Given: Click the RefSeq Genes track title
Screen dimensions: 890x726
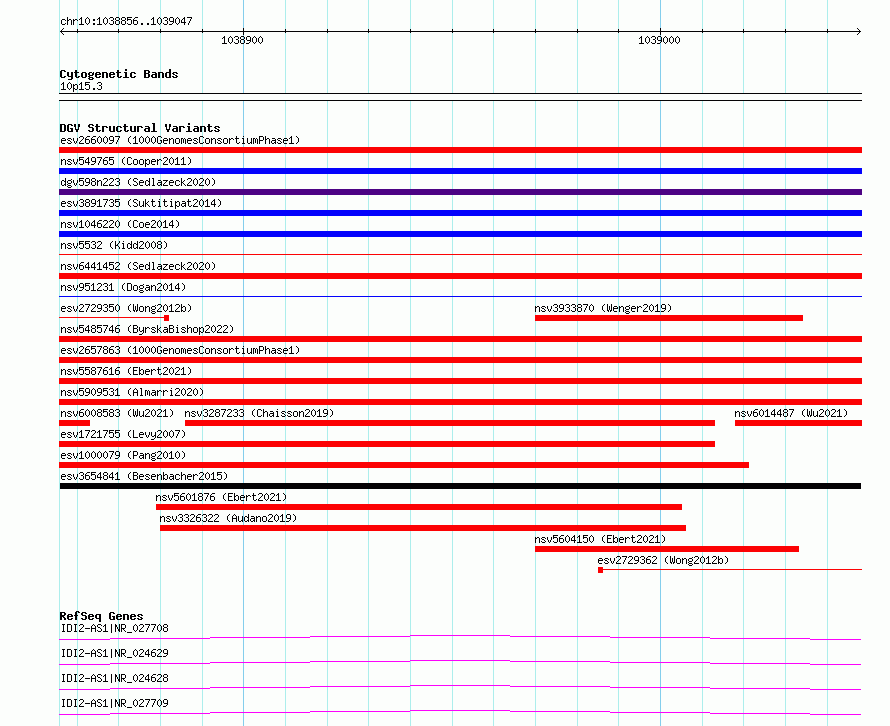Looking at the screenshot, I should [101, 616].
